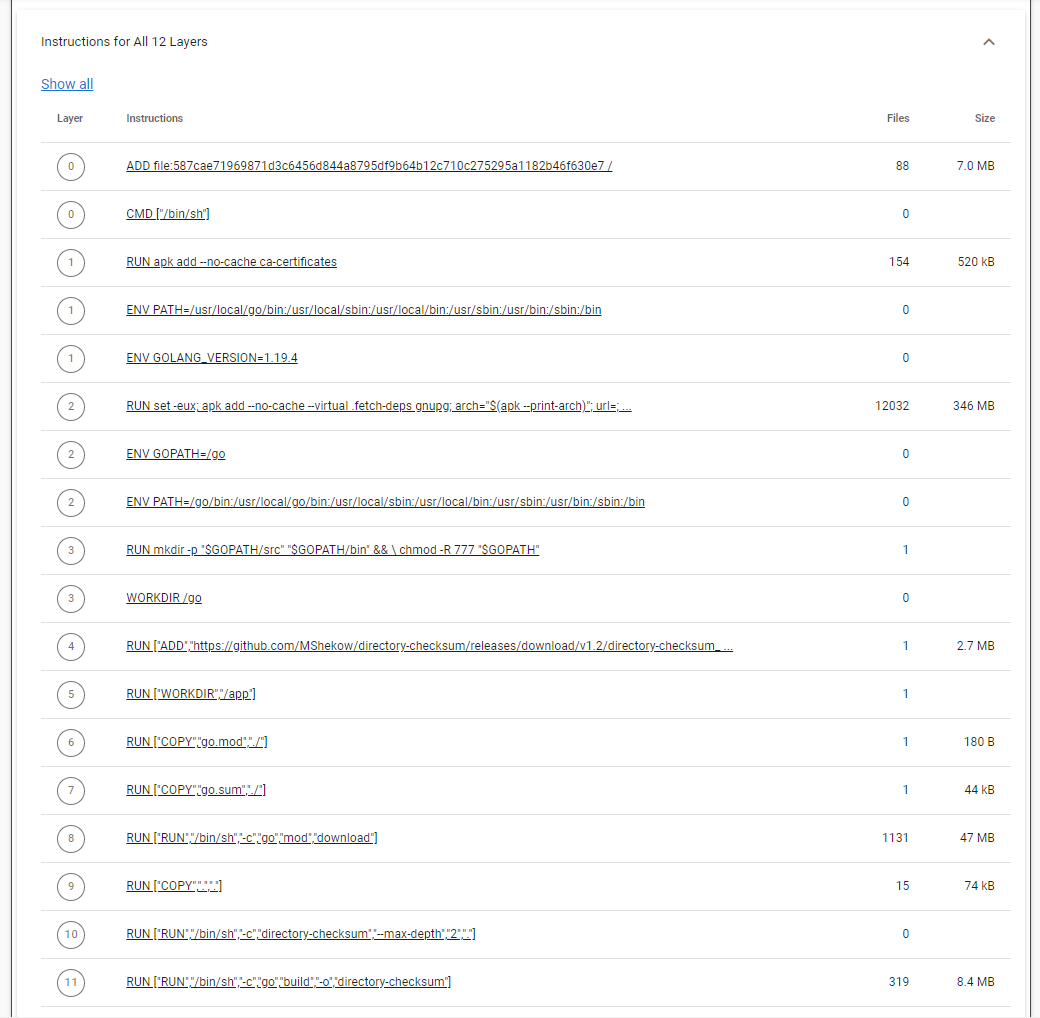Click layer 2 circle in RUN set -eux row
This screenshot has height=1018, width=1040.
(71, 407)
